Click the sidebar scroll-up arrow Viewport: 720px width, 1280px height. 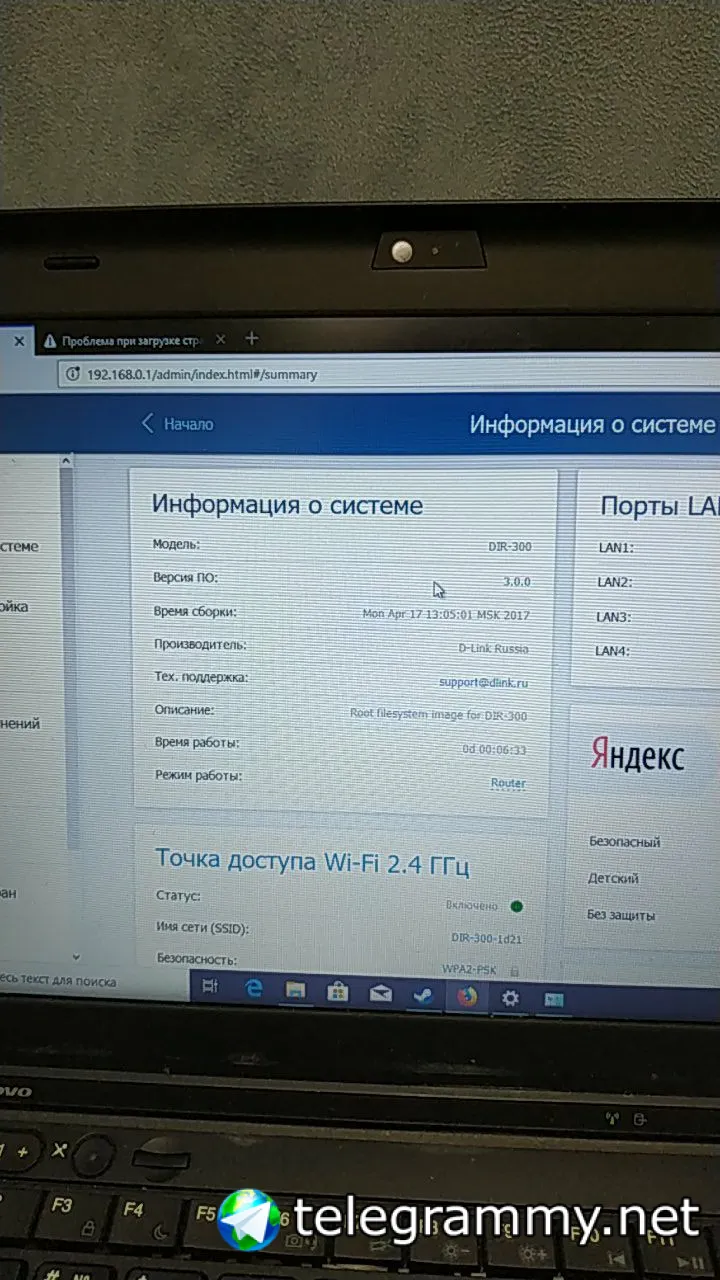coord(67,461)
